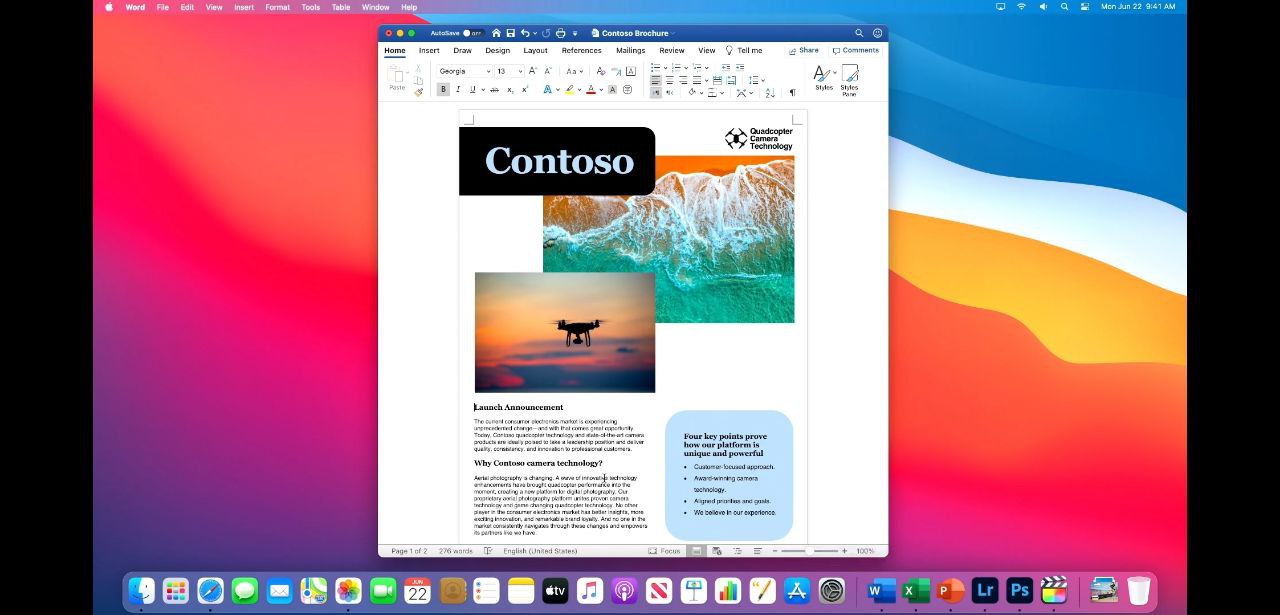Viewport: 1280px width, 615px height.
Task: Open the Format menu in the menu bar
Action: click(x=277, y=7)
